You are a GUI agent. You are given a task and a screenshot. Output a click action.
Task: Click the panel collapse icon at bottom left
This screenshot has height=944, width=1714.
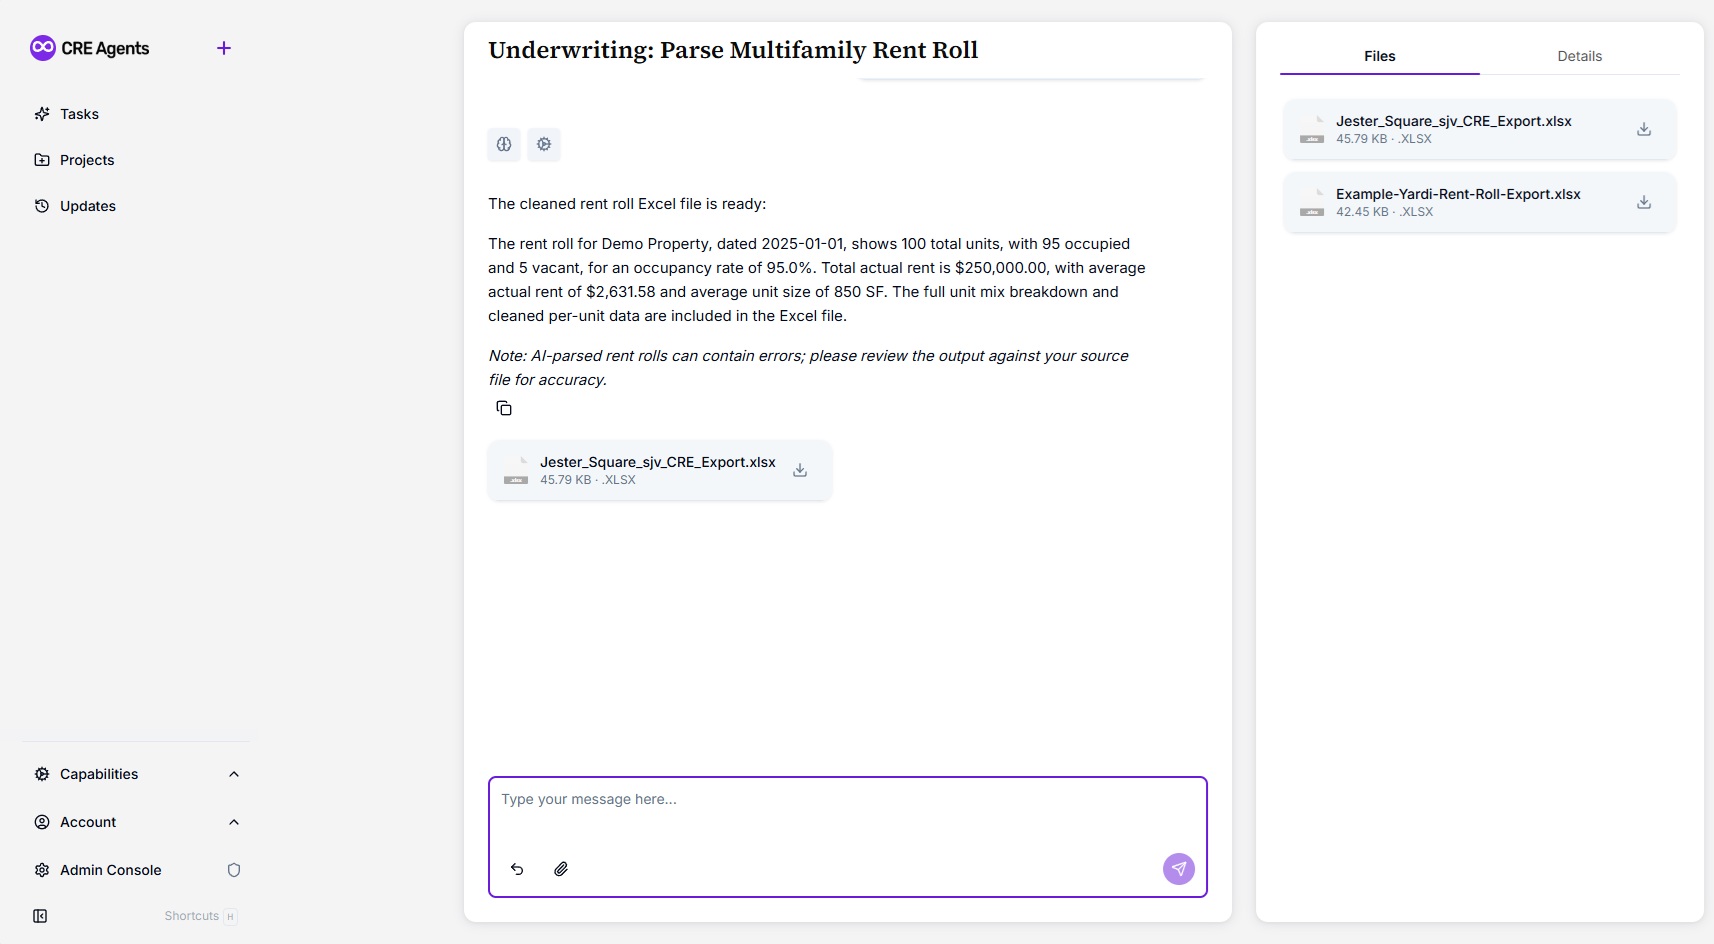click(40, 916)
